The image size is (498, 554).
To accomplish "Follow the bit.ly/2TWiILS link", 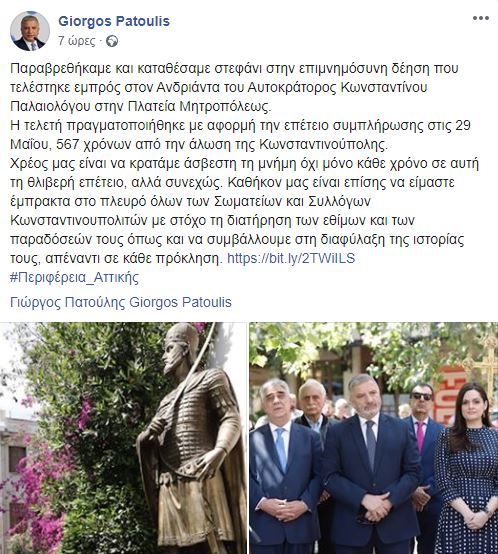I will pyautogui.click(x=291, y=258).
